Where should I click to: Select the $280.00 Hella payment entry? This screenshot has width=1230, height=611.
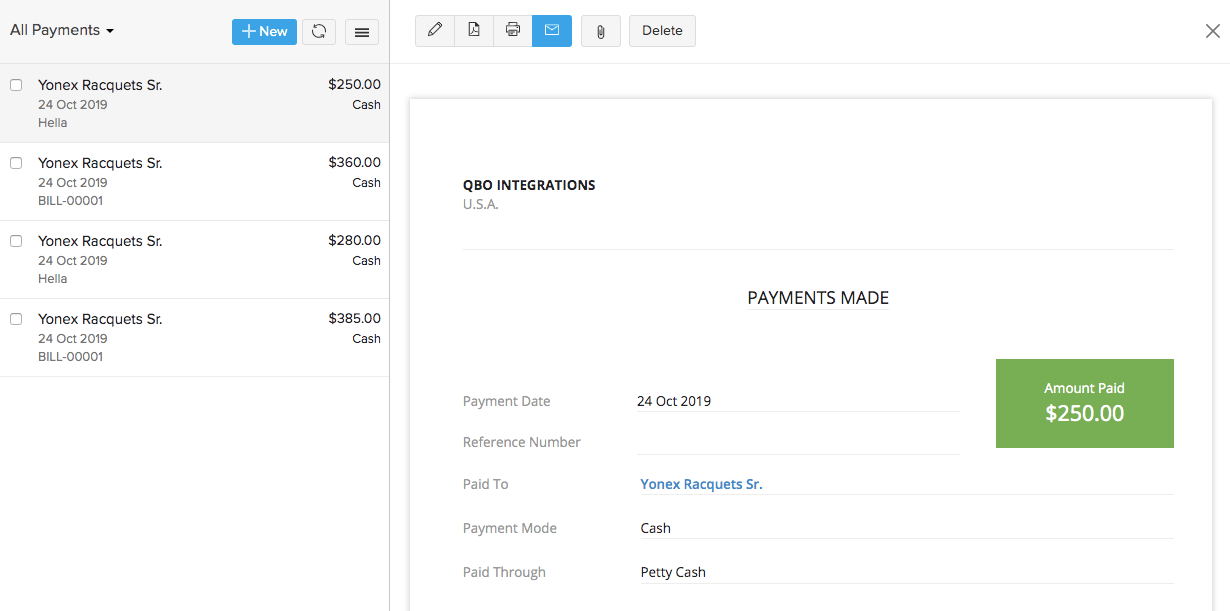pos(195,259)
